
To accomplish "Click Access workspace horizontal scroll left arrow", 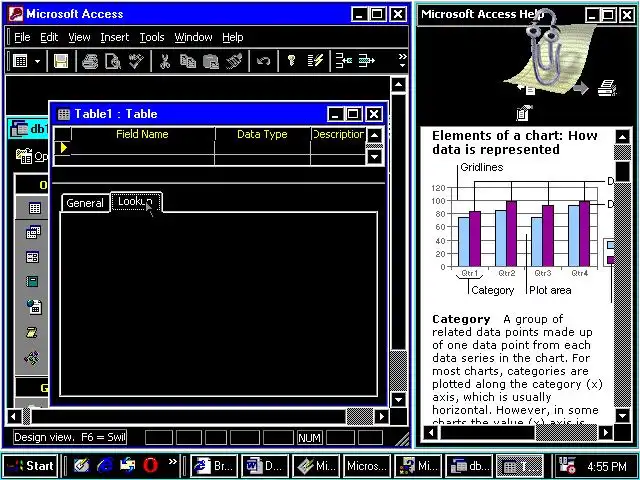I will click(14, 416).
